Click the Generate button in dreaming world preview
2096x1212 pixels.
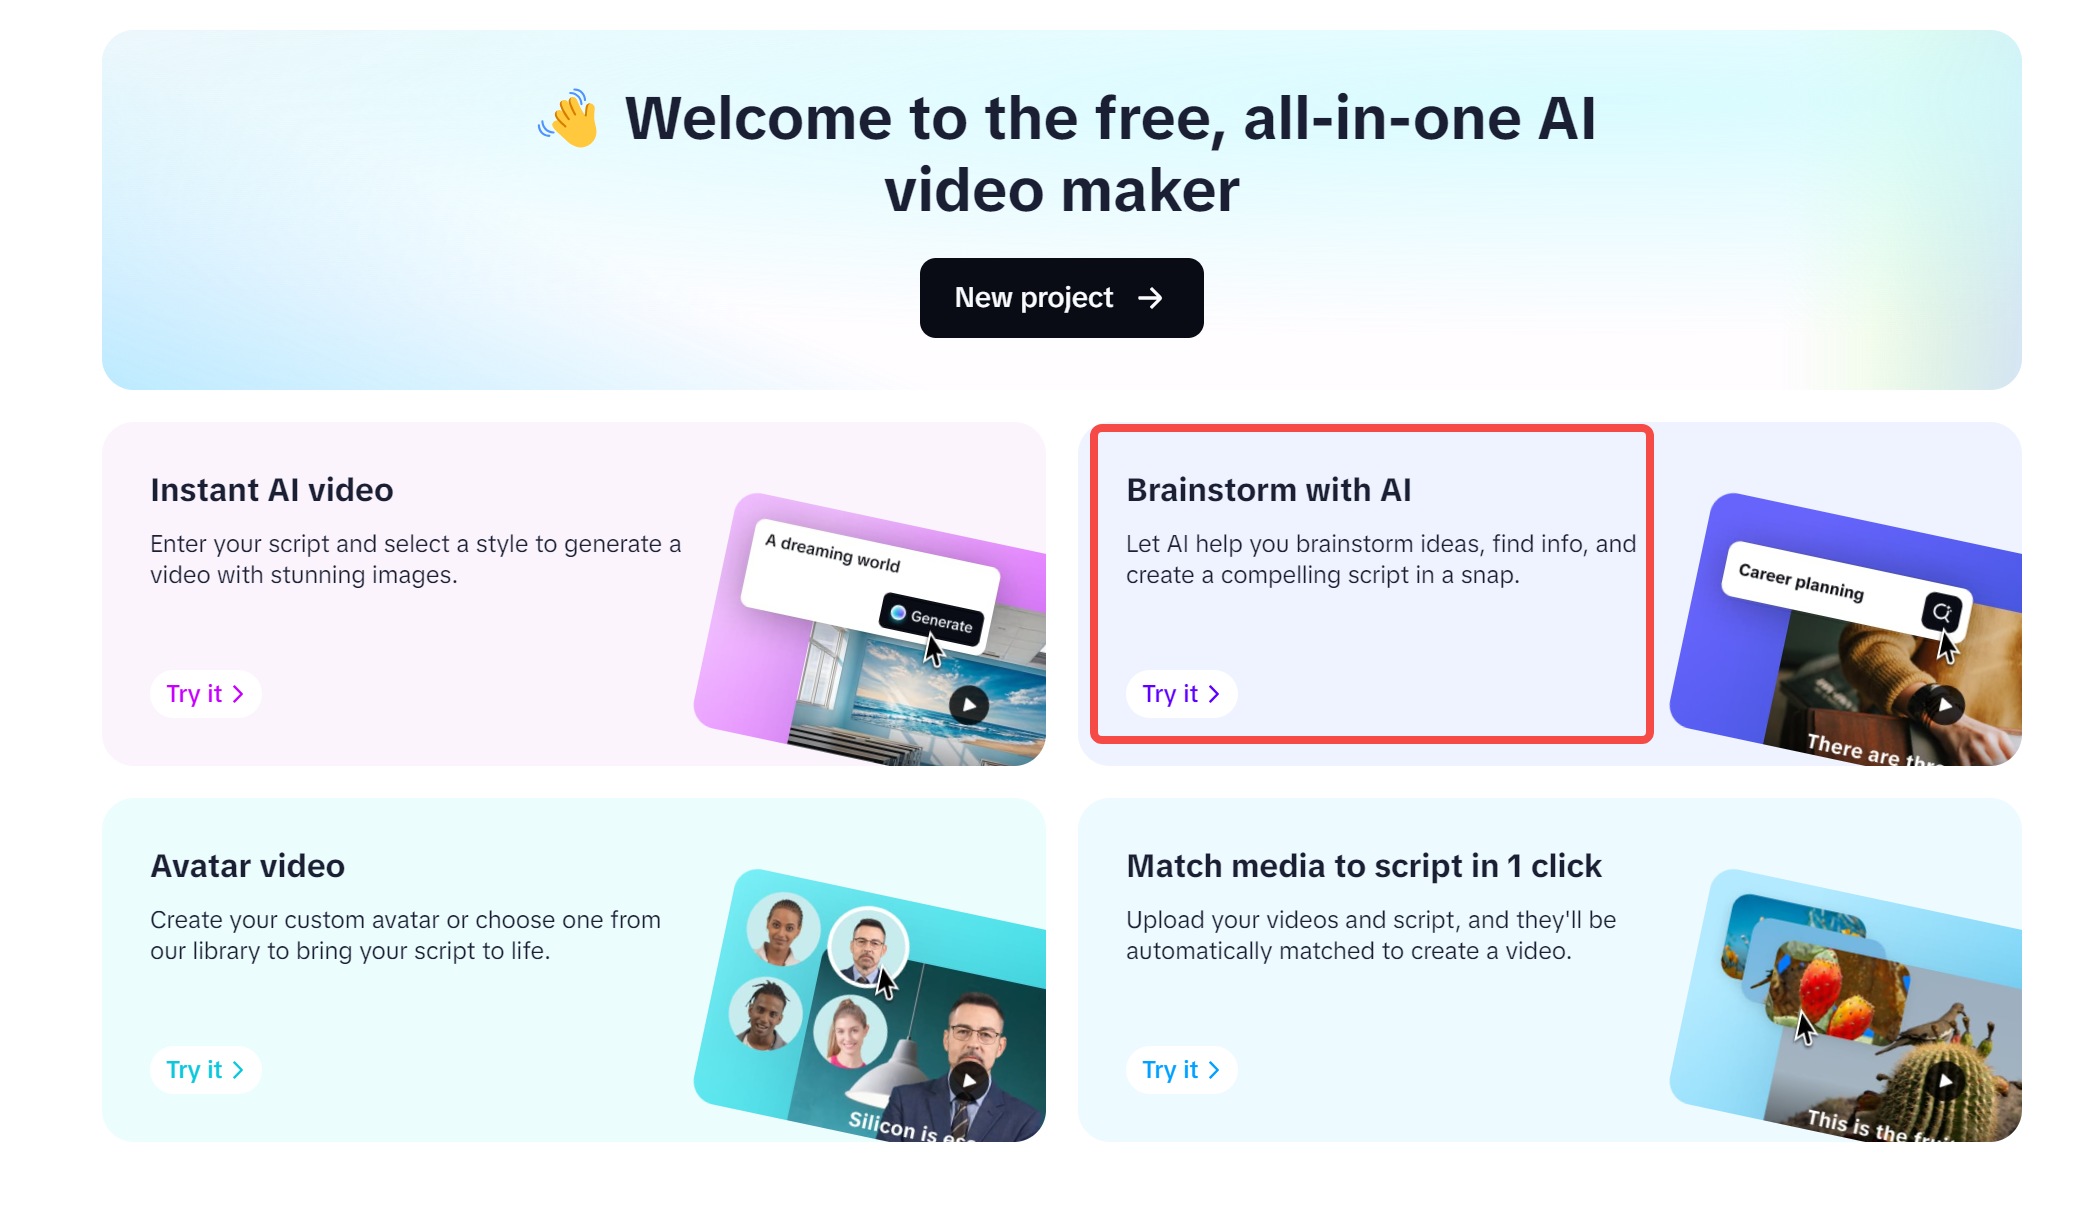click(x=931, y=619)
